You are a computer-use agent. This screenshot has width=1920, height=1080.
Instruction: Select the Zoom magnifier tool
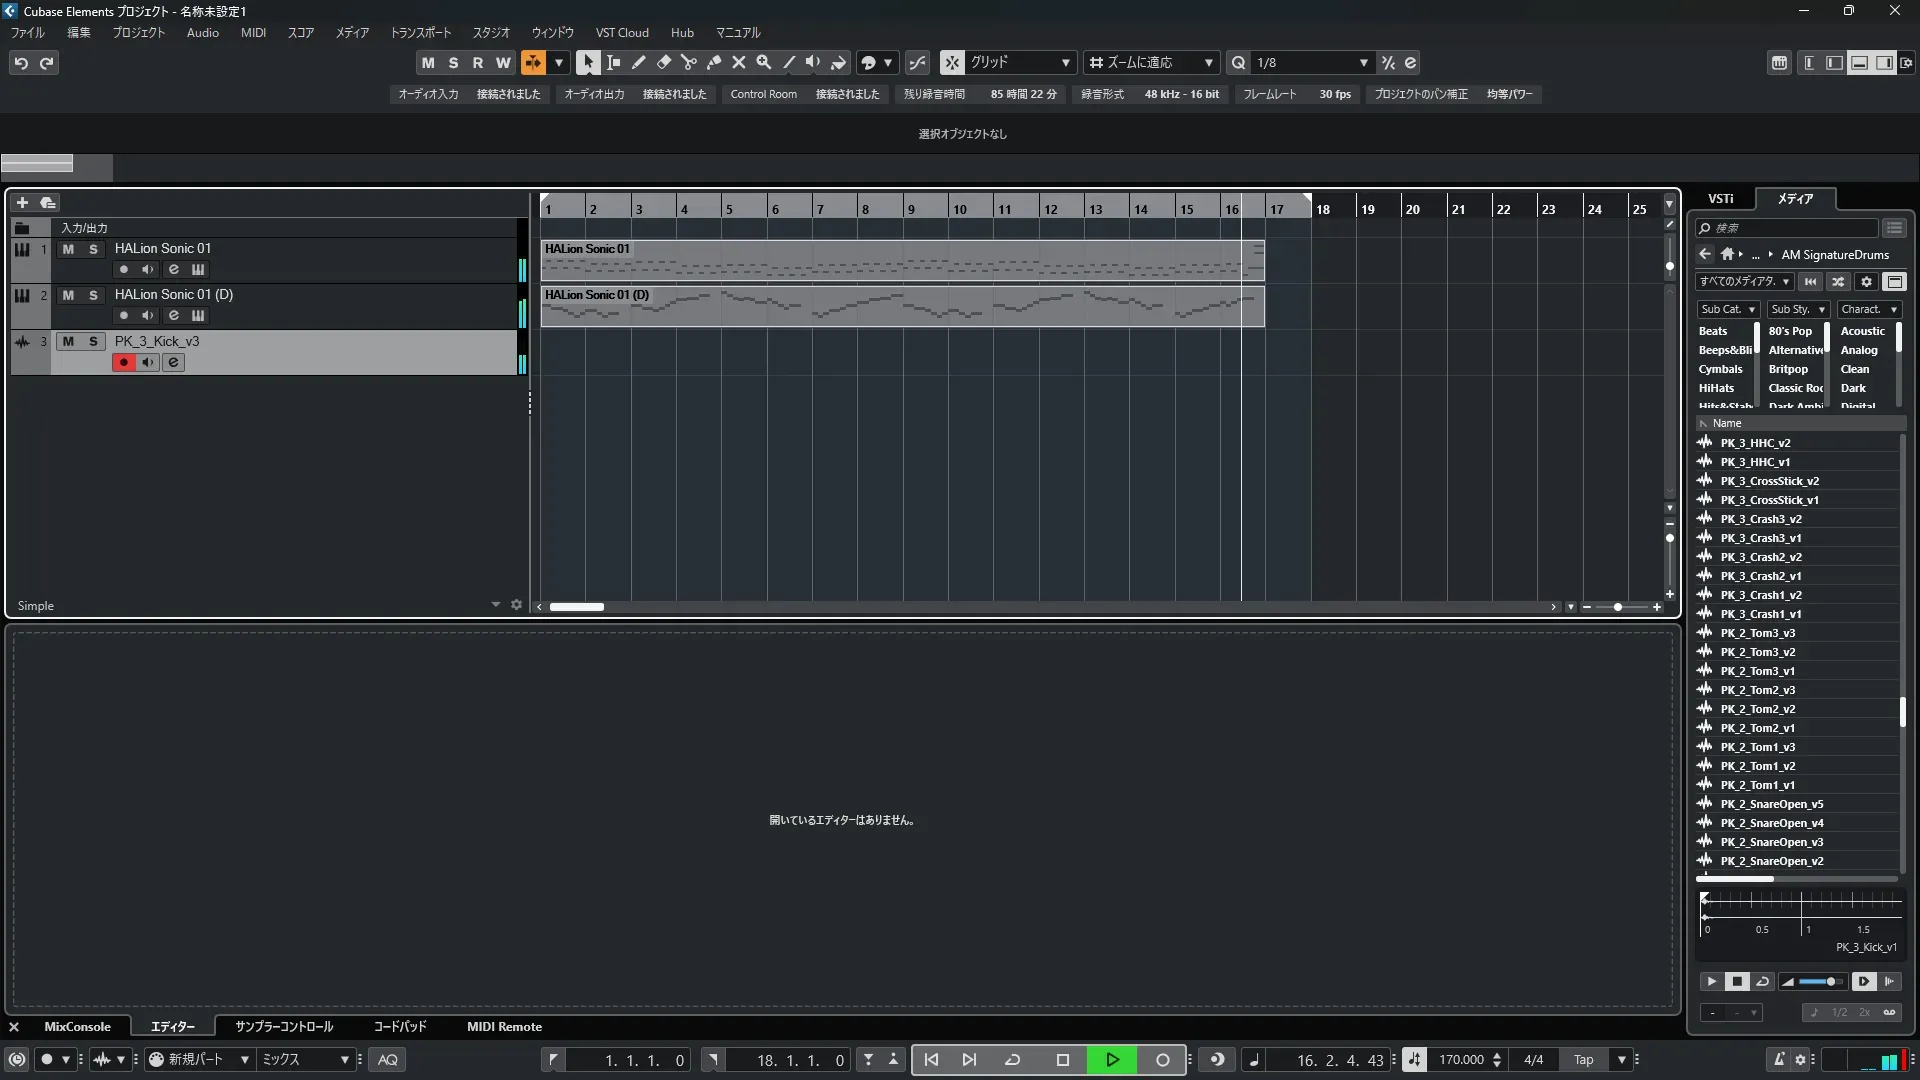pyautogui.click(x=764, y=62)
